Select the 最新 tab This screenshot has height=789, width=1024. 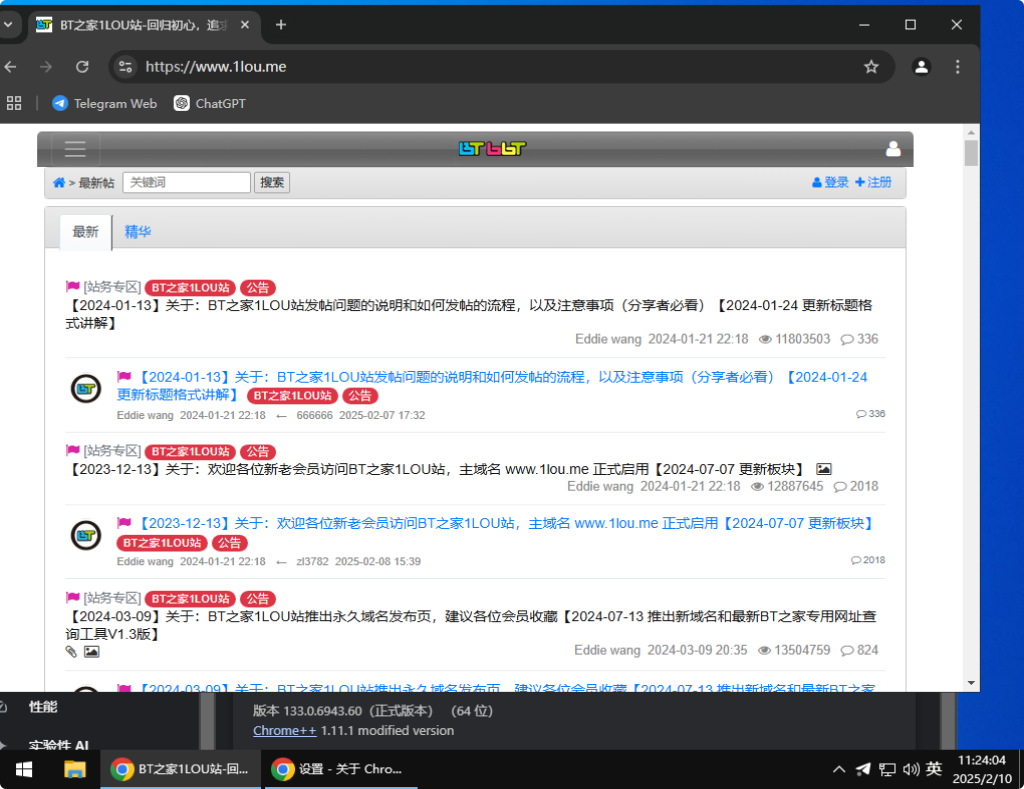(x=85, y=232)
